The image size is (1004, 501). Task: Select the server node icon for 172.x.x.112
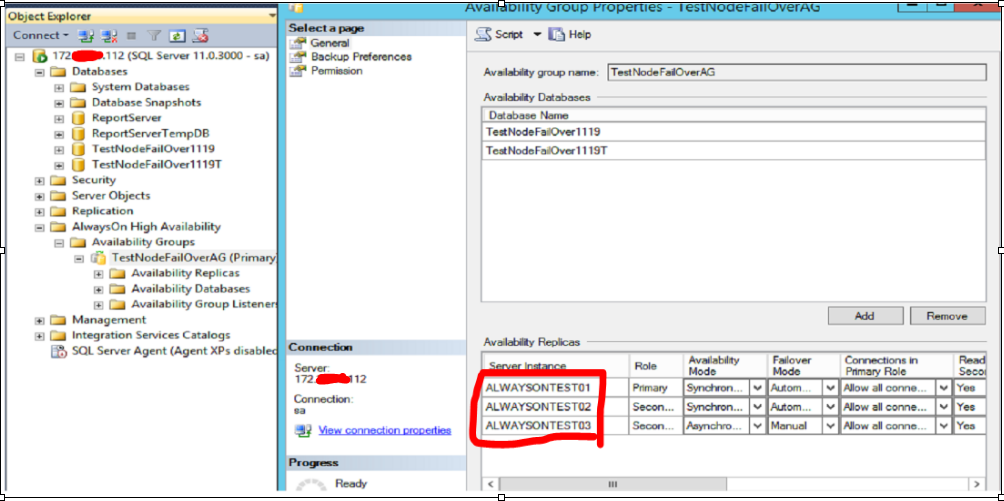(x=40, y=56)
